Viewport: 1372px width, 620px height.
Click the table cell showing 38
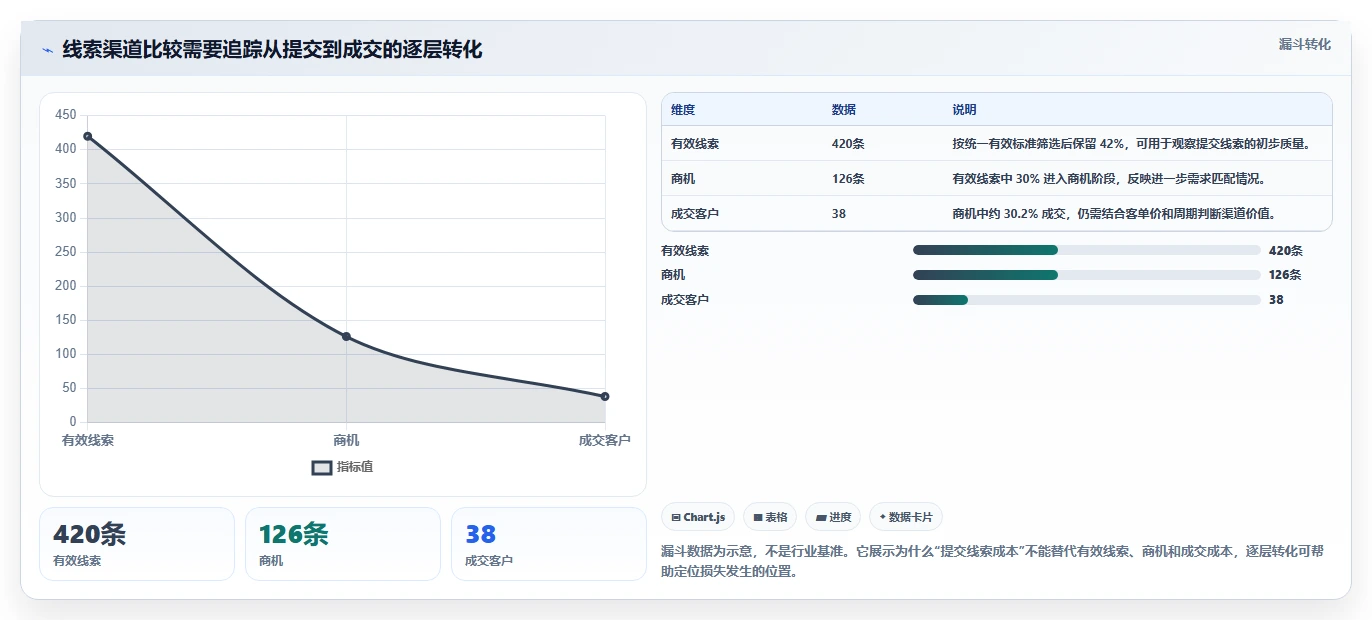pos(839,213)
